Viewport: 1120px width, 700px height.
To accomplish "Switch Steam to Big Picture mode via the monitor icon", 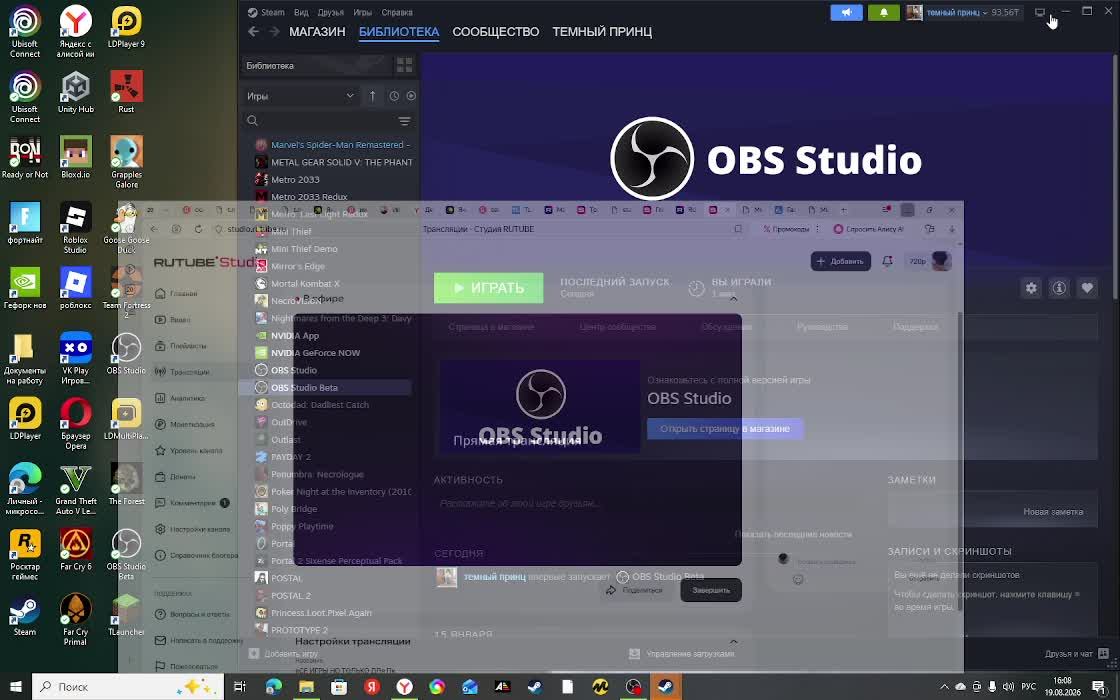I will click(1040, 12).
